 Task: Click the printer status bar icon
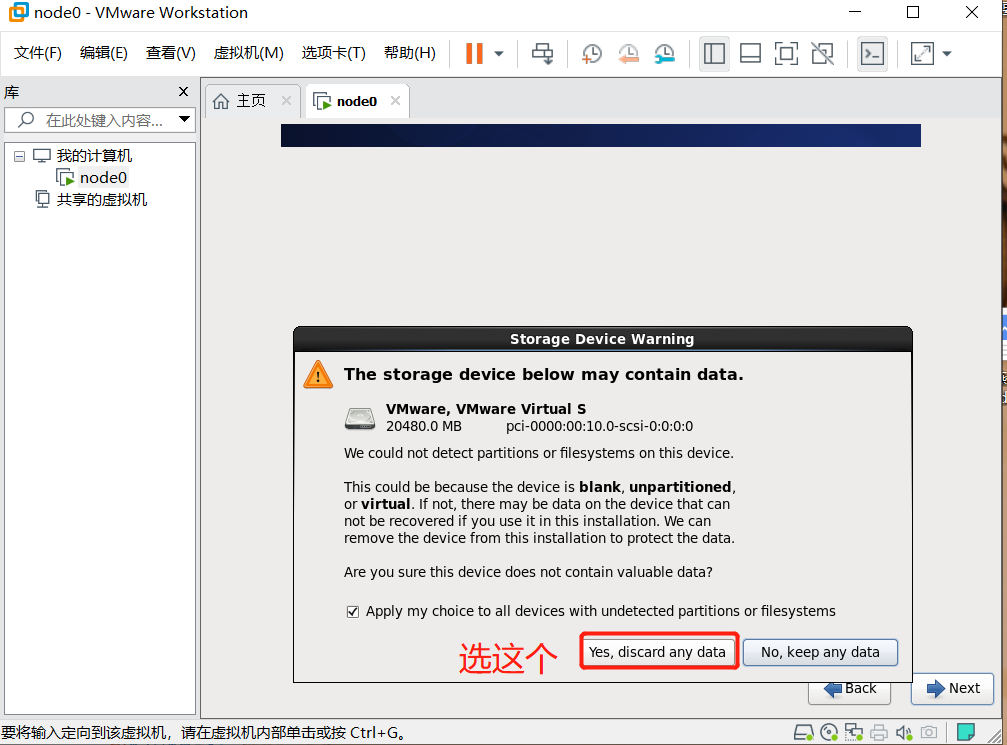(x=879, y=732)
